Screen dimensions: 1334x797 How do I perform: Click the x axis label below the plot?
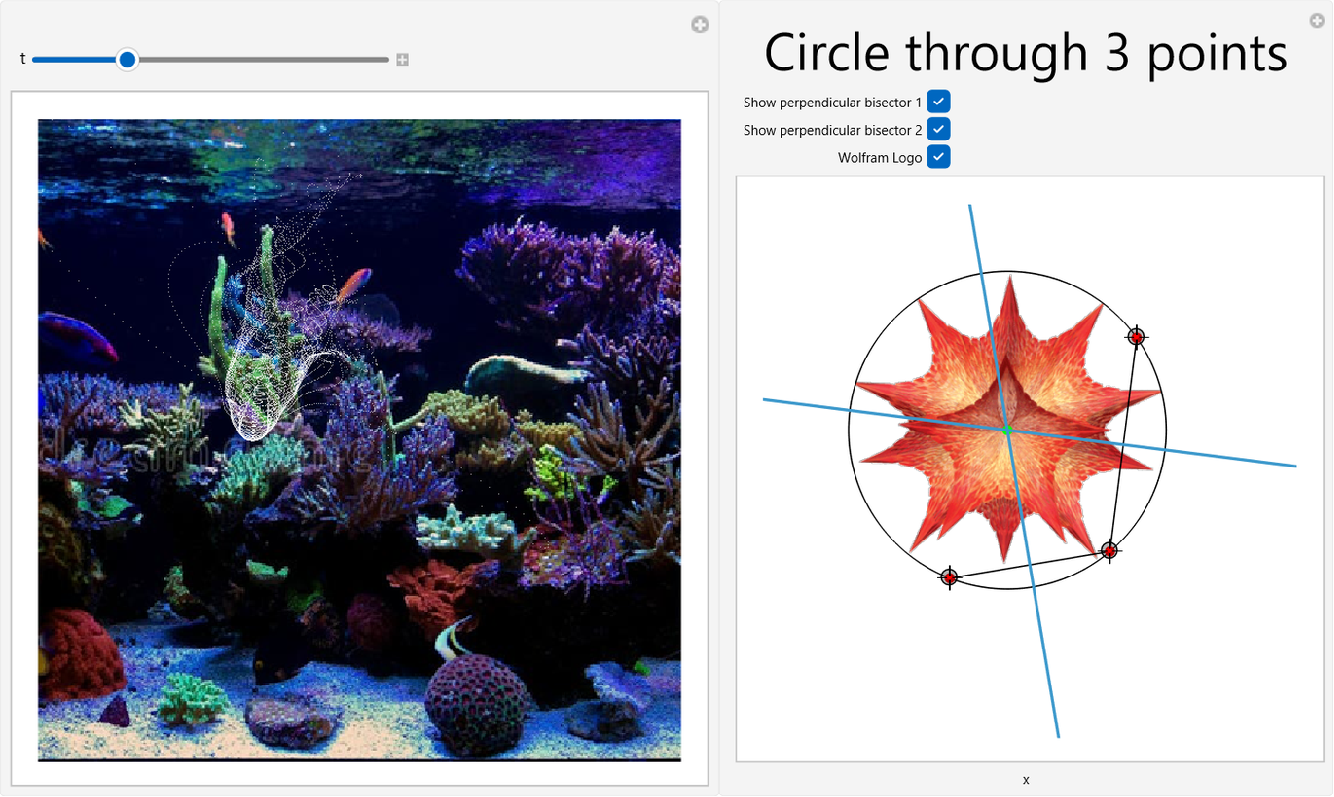pos(1025,780)
